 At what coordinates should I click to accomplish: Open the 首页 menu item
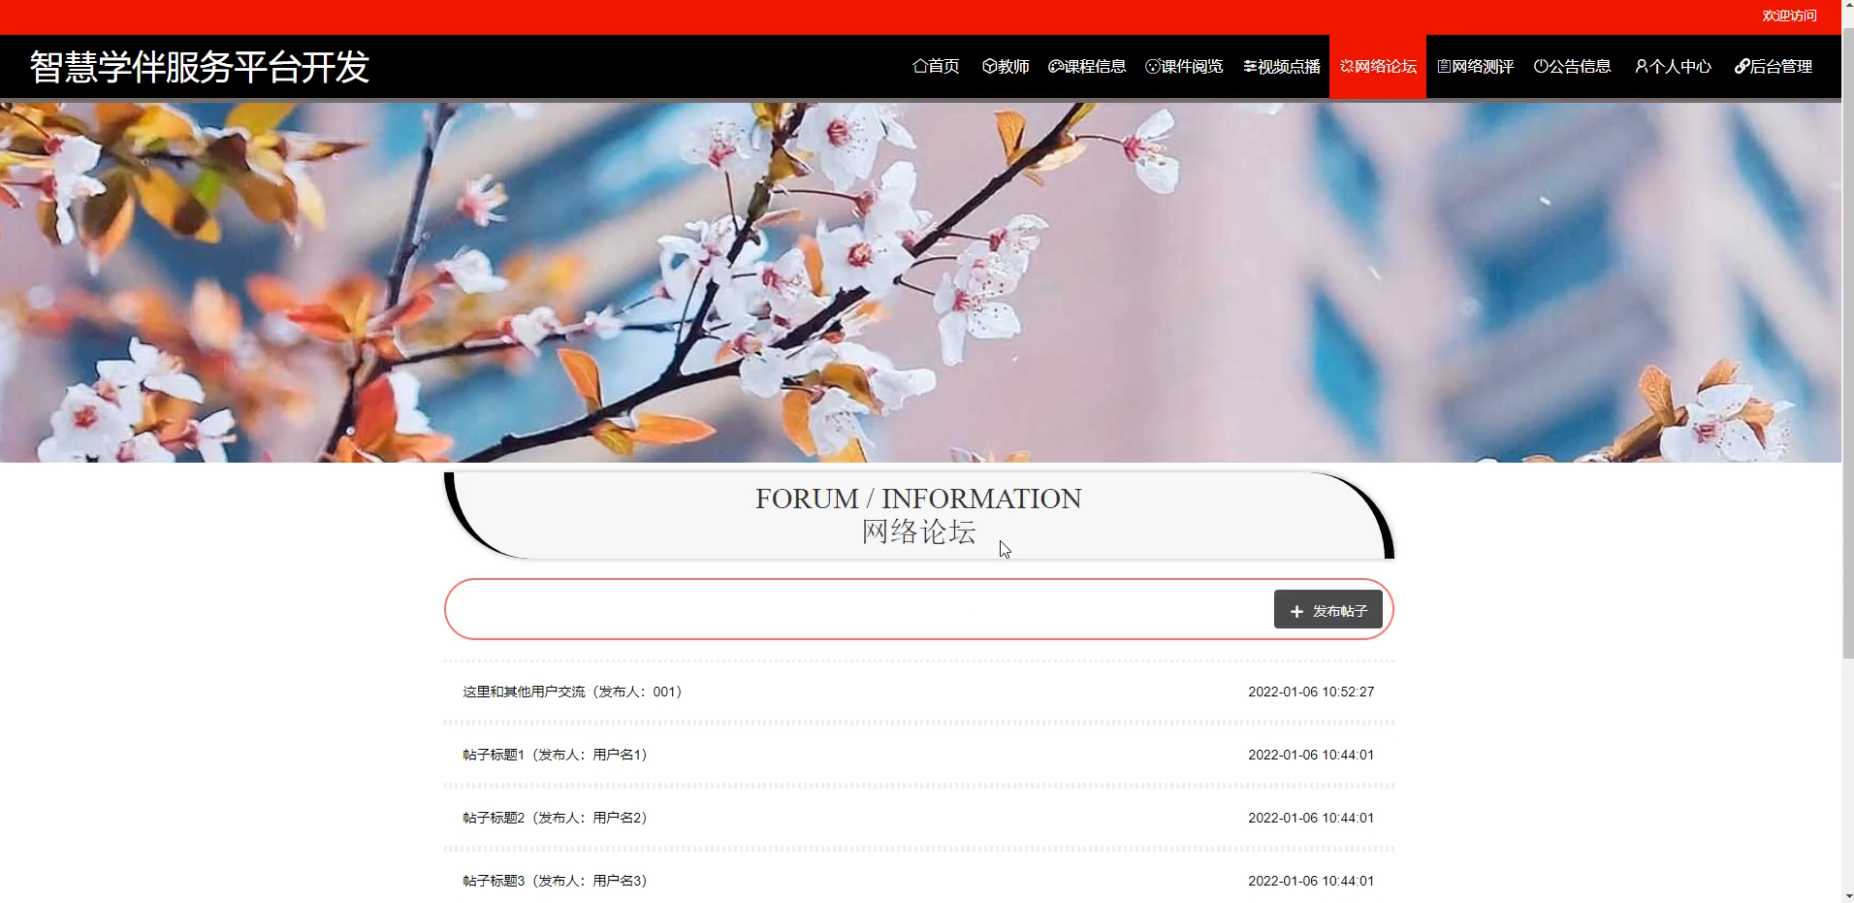(x=935, y=66)
